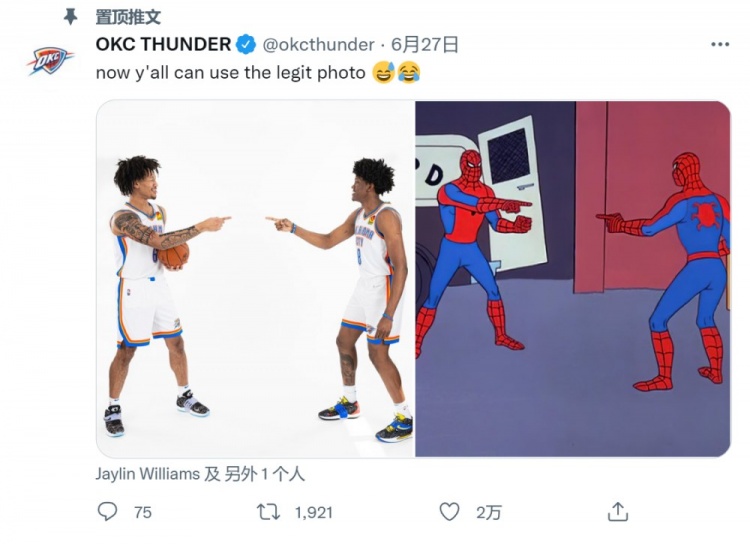750x544 pixels.
Task: Open the @okcthunder handle link
Action: [318, 44]
